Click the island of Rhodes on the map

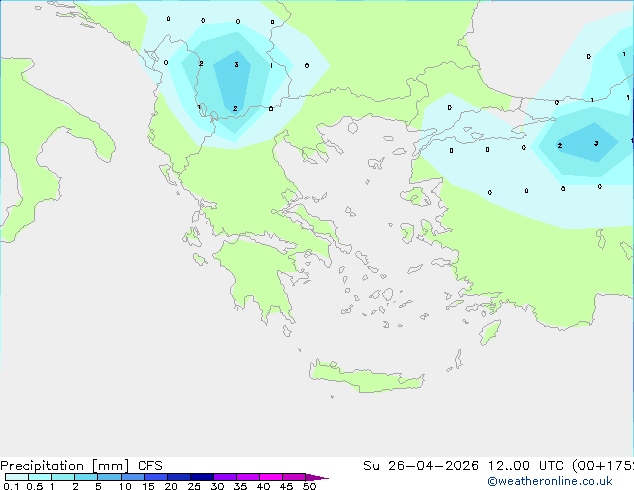[490, 332]
